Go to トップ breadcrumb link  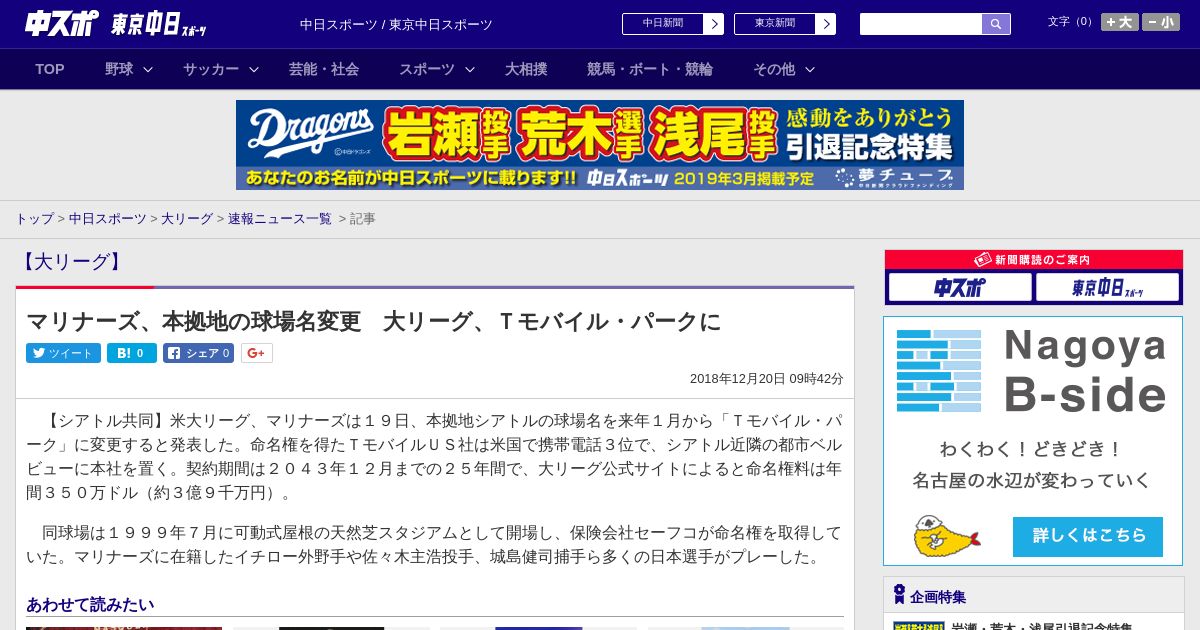click(34, 219)
